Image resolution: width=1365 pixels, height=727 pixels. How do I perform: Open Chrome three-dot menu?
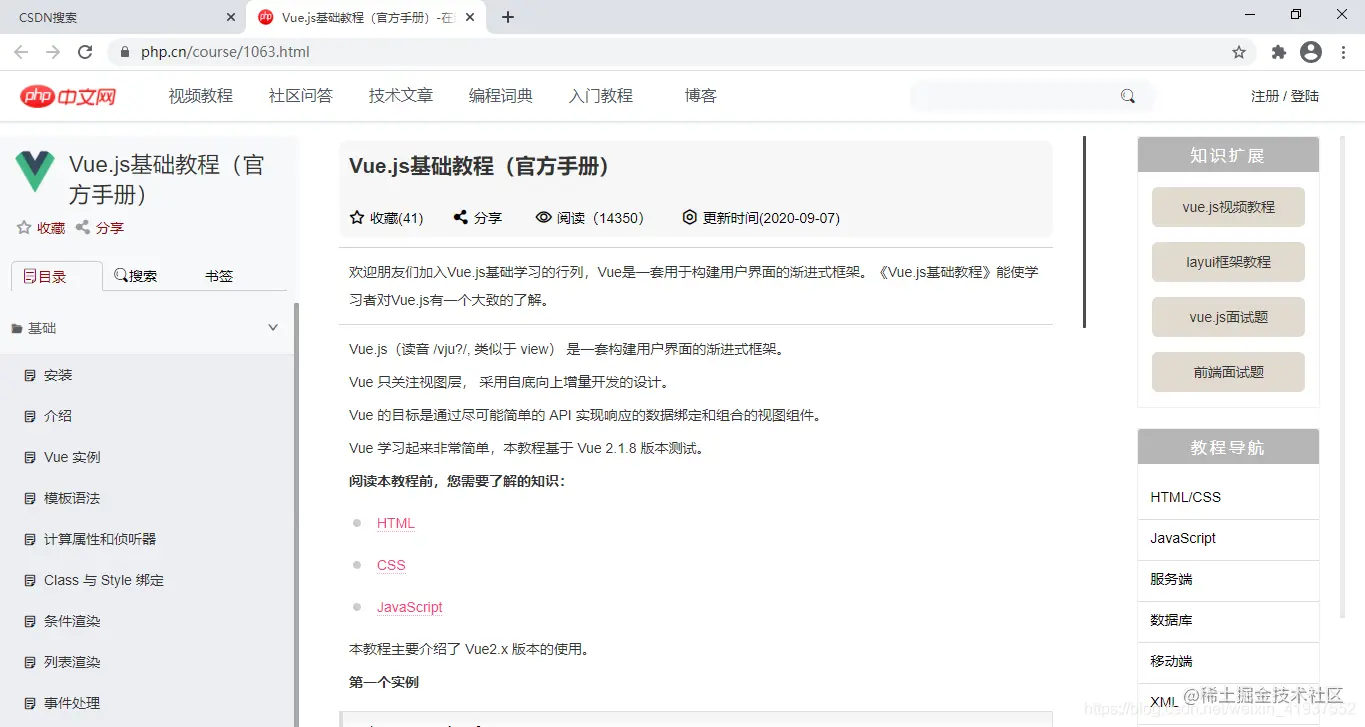[1342, 52]
